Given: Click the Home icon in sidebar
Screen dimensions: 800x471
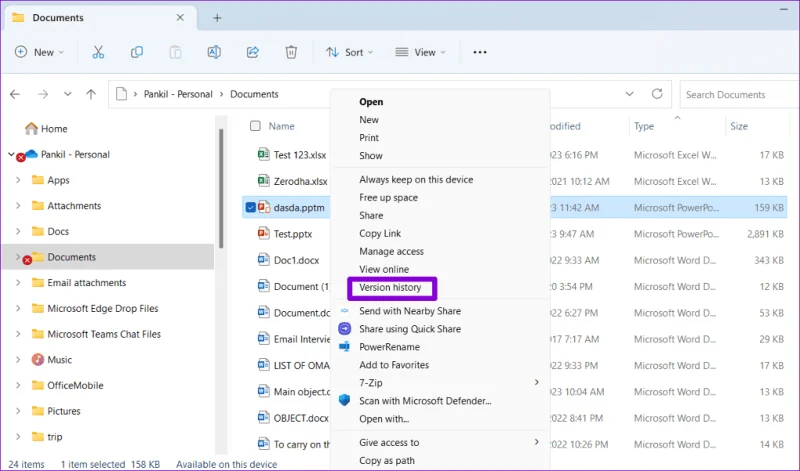Looking at the screenshot, I should point(31,129).
